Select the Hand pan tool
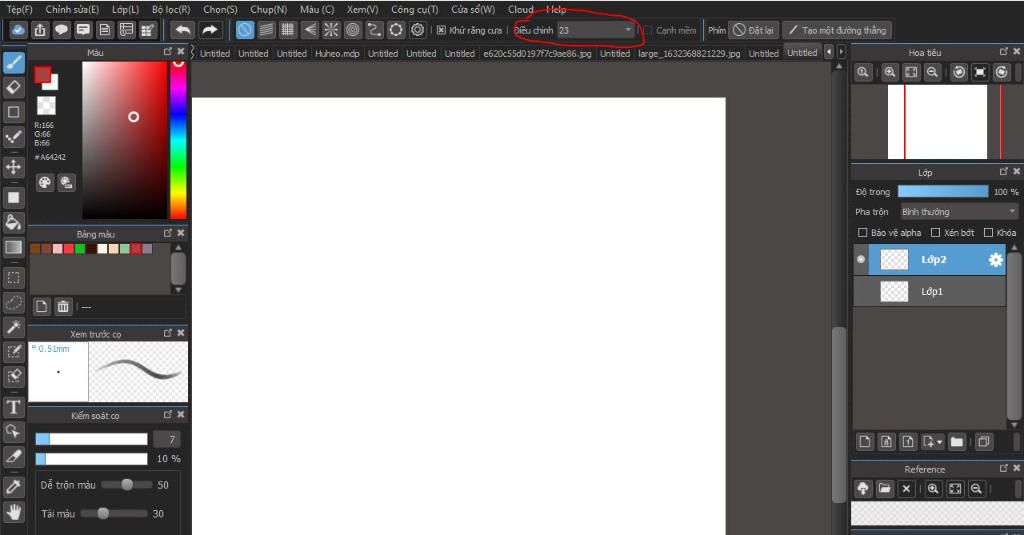The width and height of the screenshot is (1024, 535). (14, 512)
